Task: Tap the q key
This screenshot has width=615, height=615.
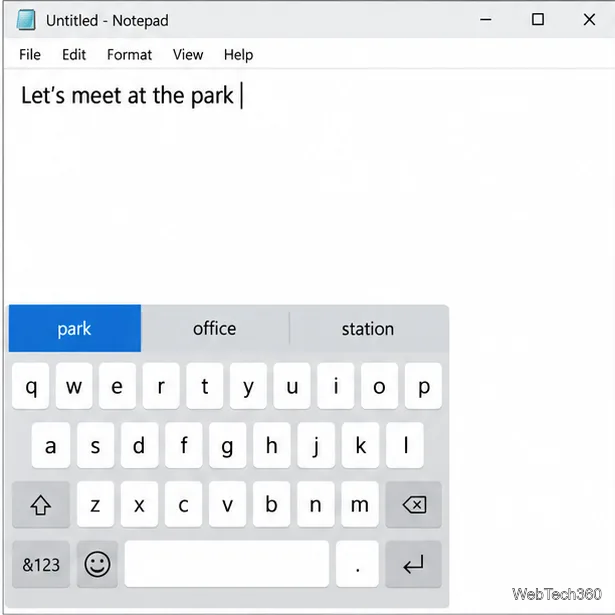Action: tap(31, 386)
